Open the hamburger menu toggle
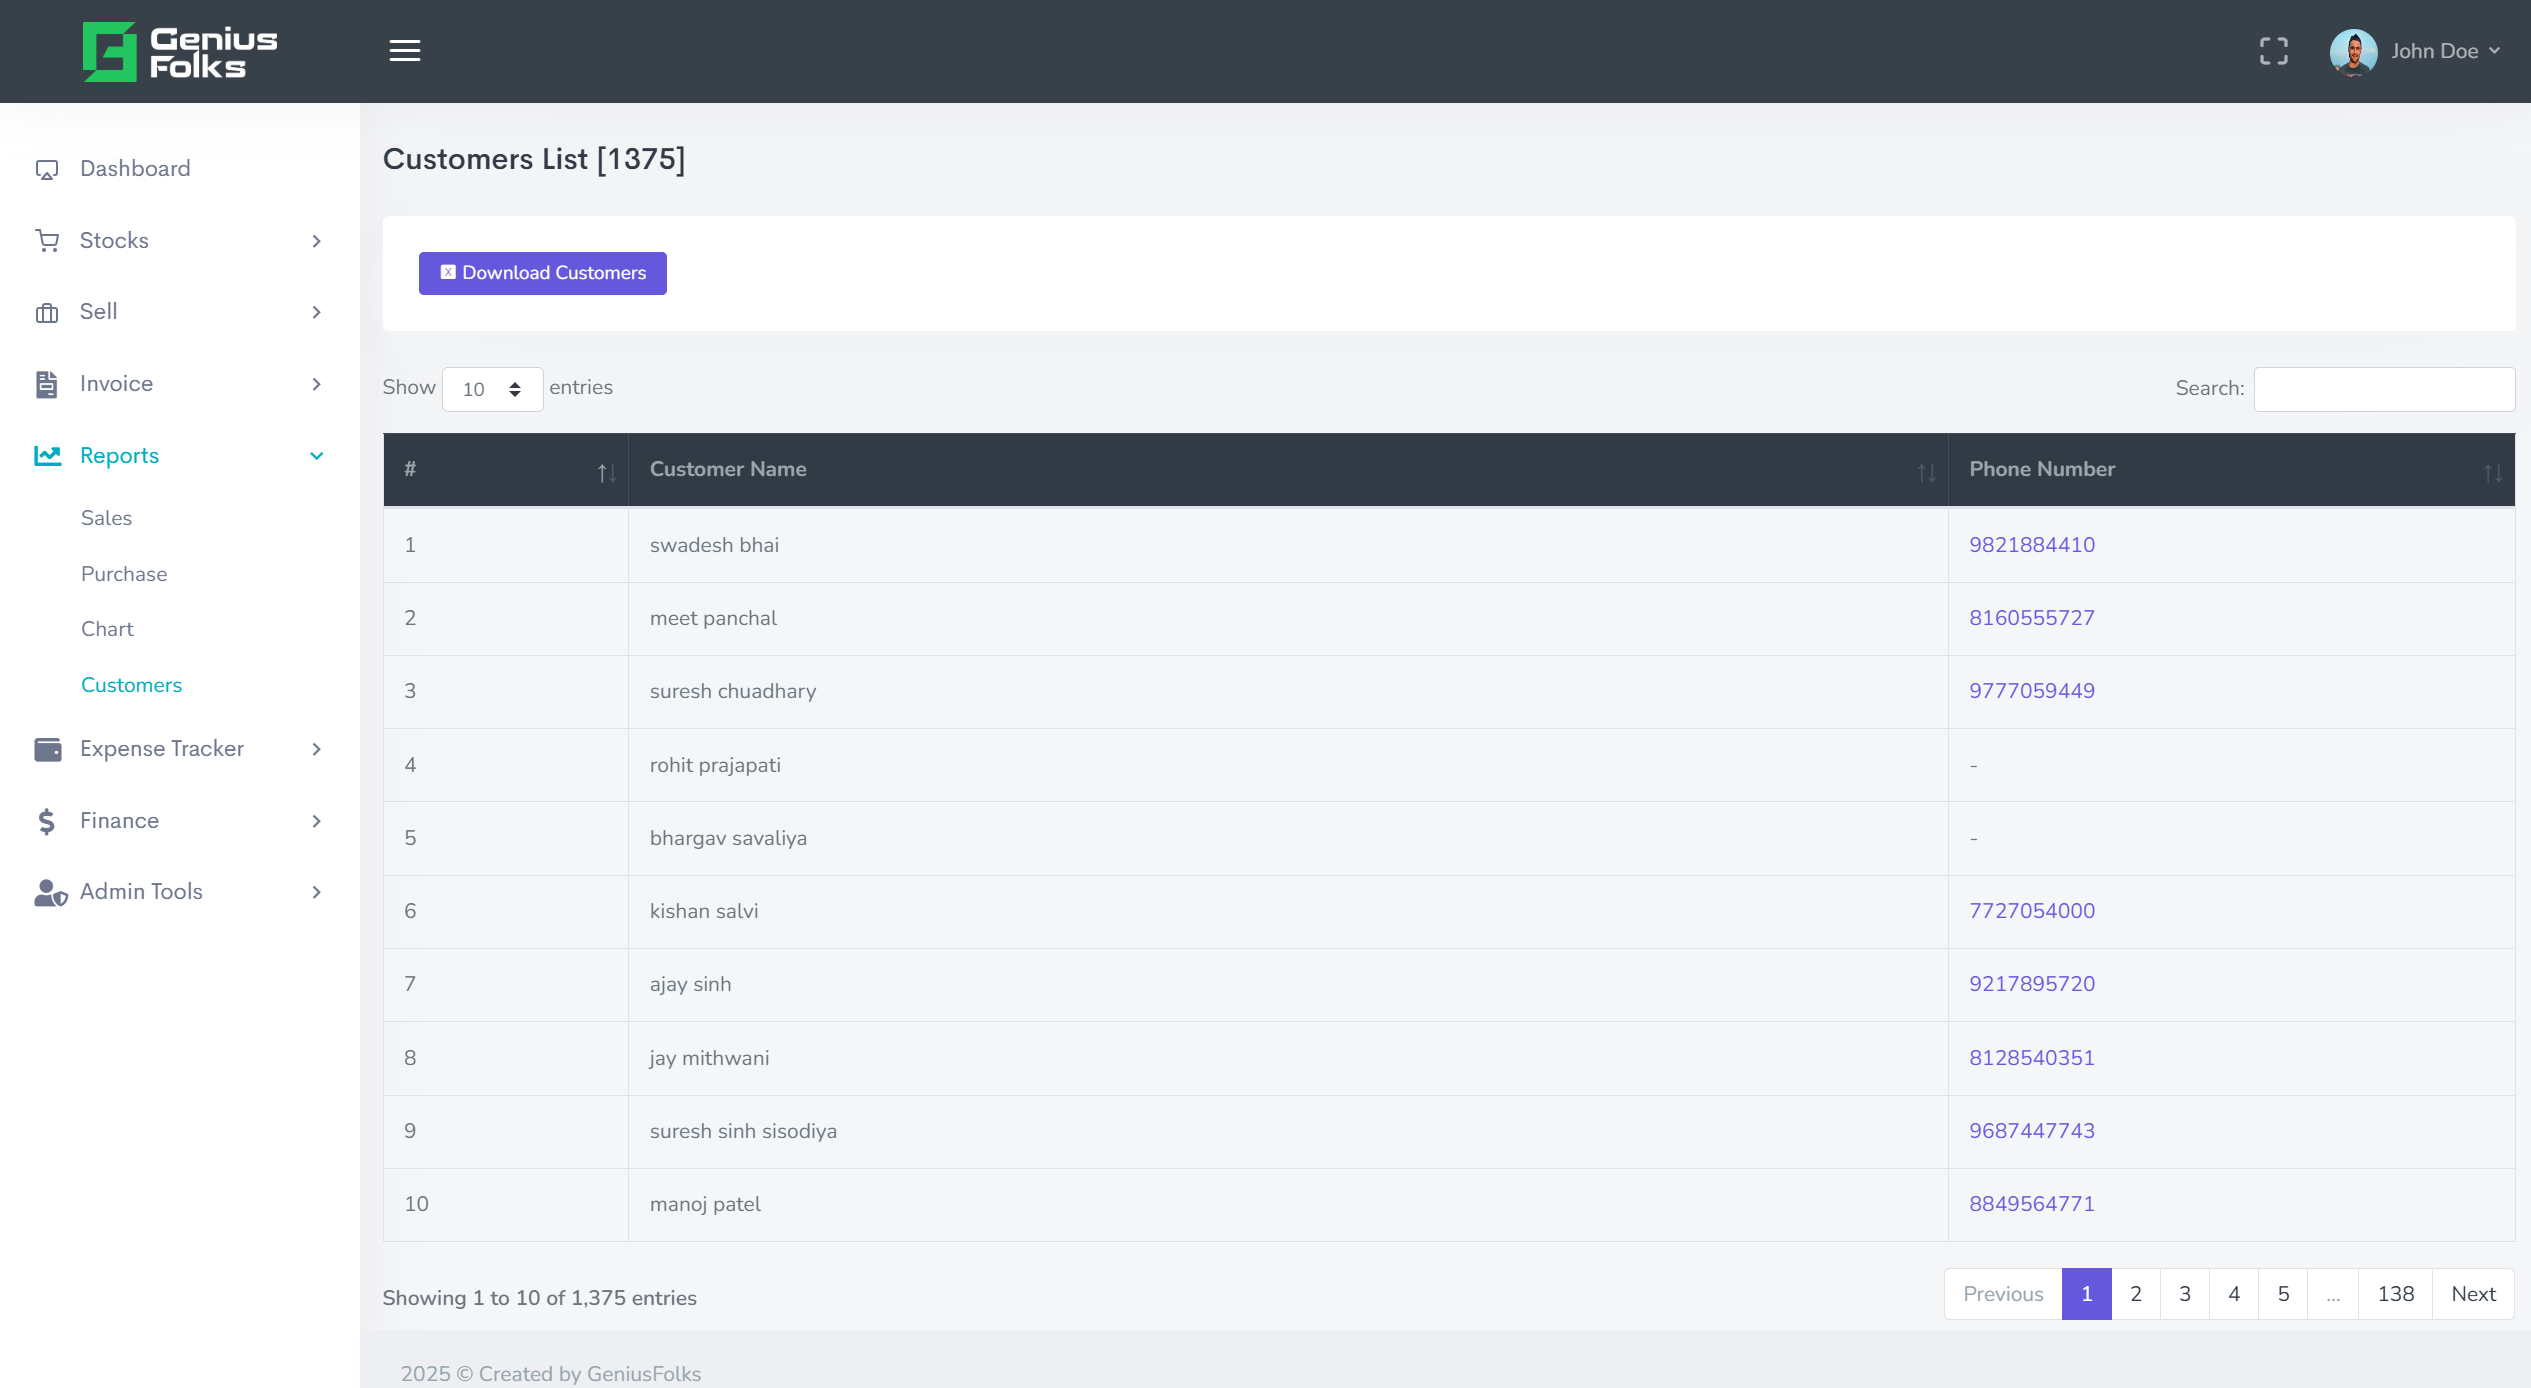 [x=404, y=50]
